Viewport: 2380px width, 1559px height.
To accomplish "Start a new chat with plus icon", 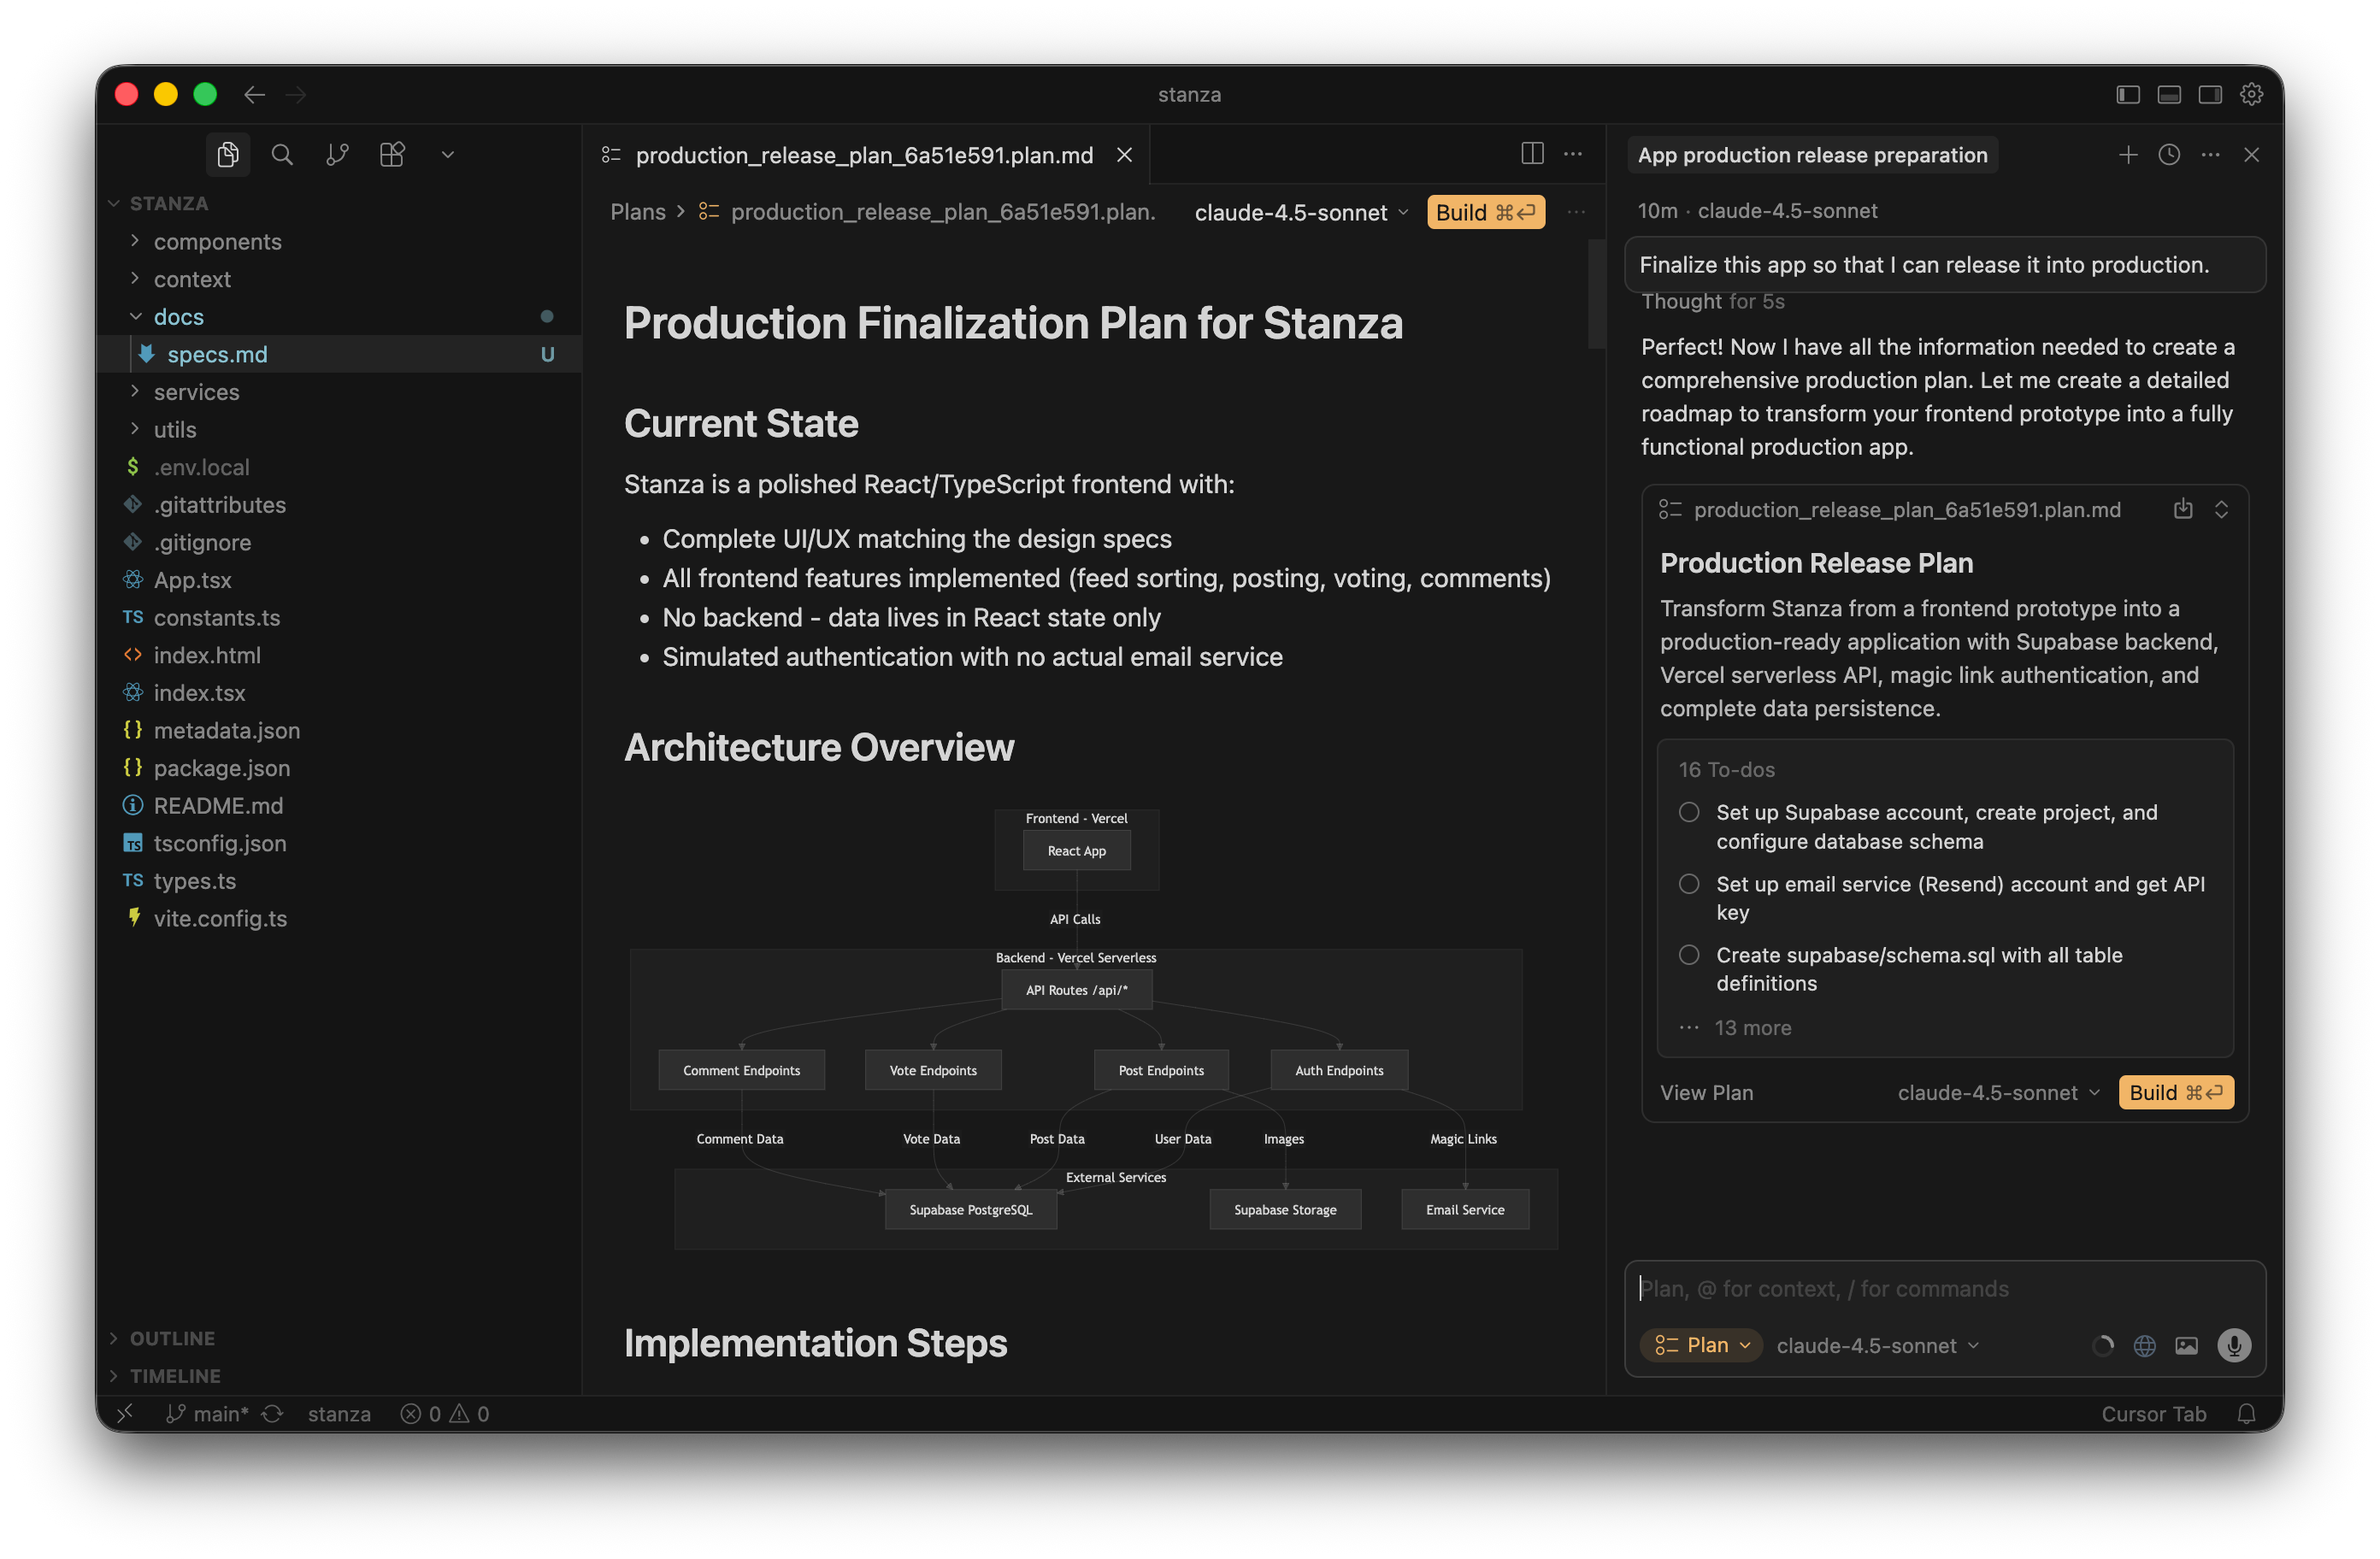I will tap(2128, 155).
